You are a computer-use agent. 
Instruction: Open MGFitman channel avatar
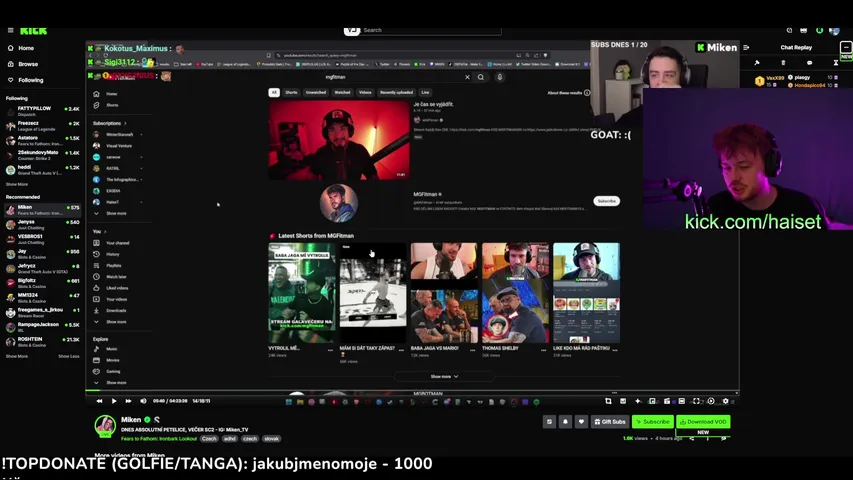338,202
